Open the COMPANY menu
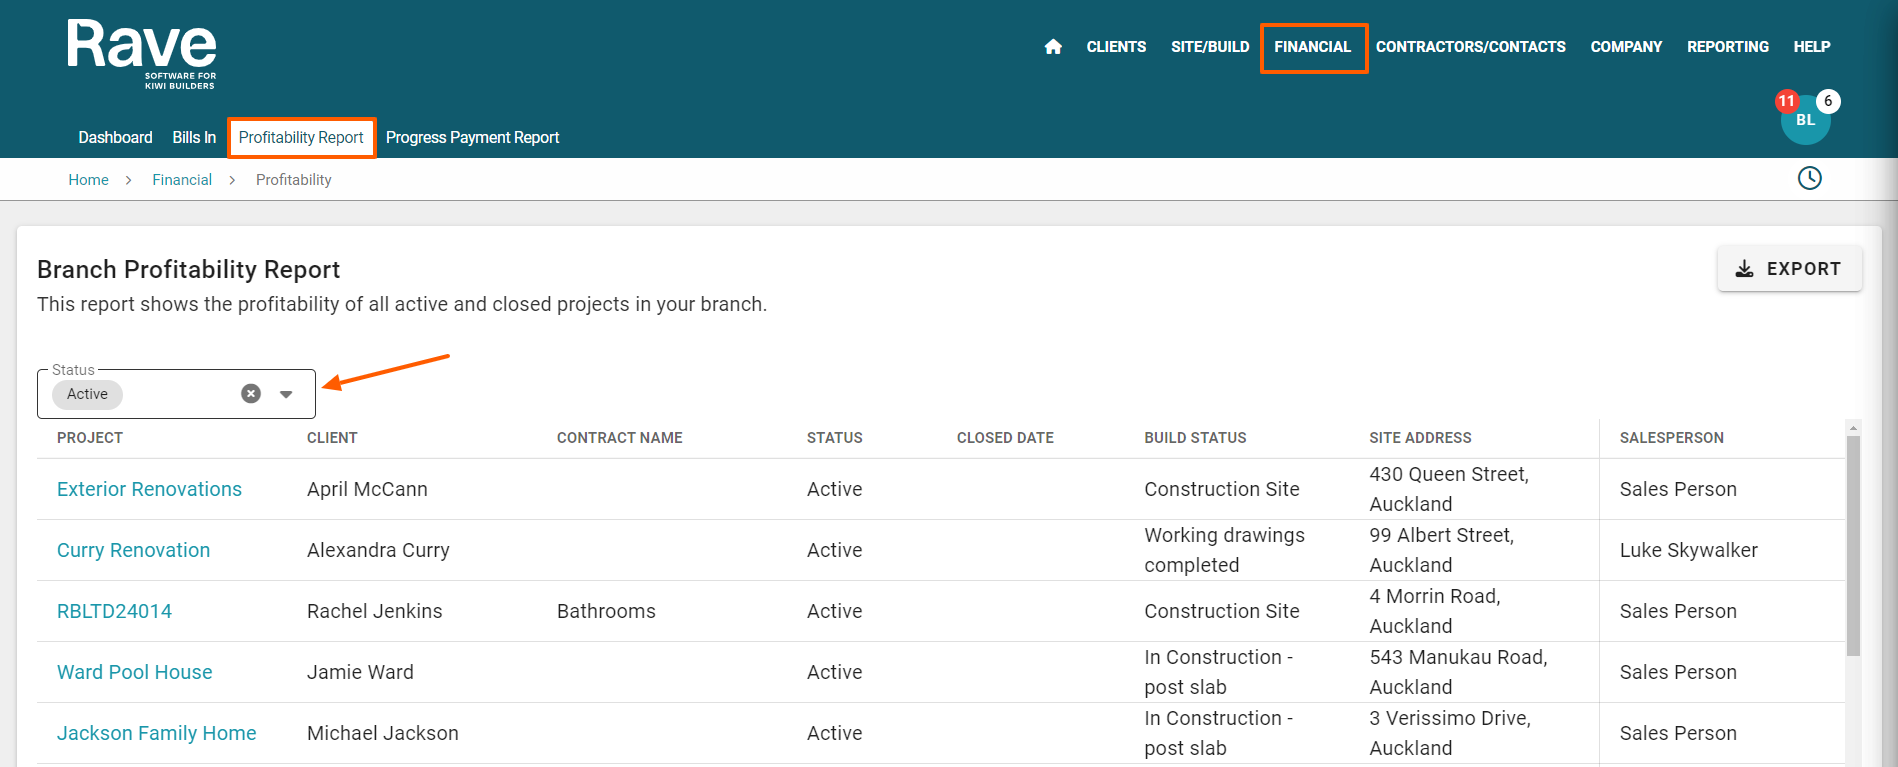Viewport: 1898px width, 767px height. [1626, 47]
